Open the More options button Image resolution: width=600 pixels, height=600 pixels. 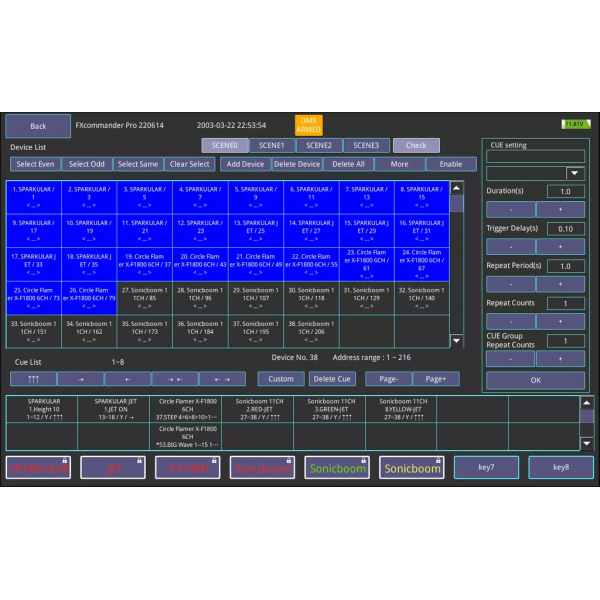click(399, 164)
